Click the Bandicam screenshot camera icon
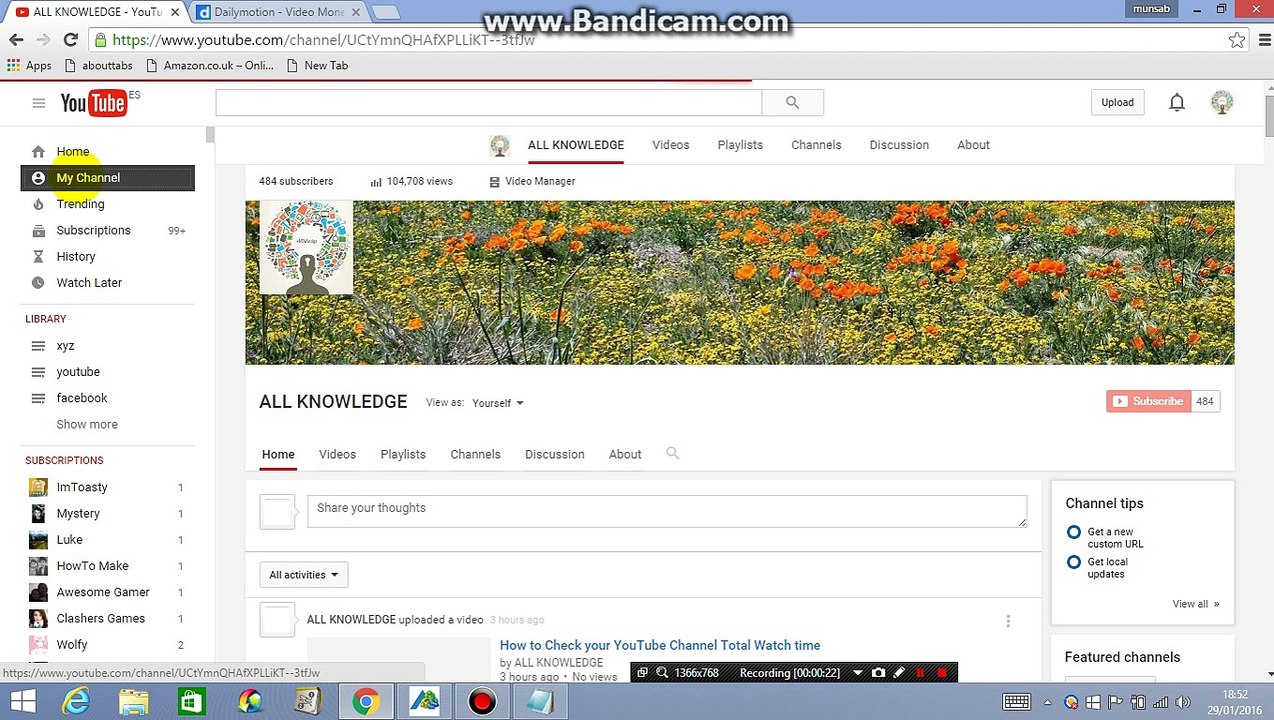This screenshot has width=1274, height=720. pos(878,673)
